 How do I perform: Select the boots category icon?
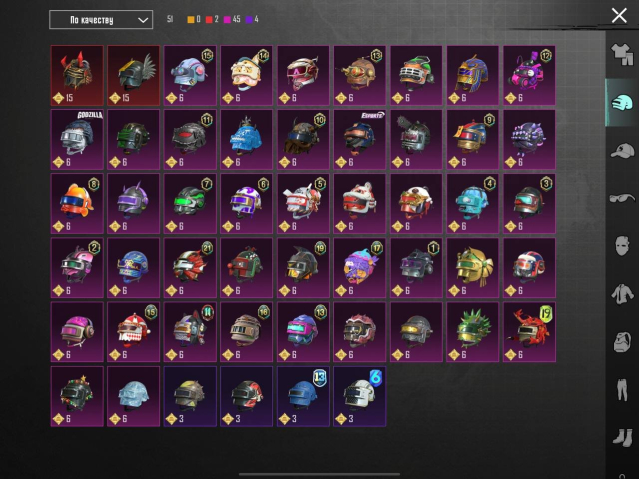coord(622,437)
